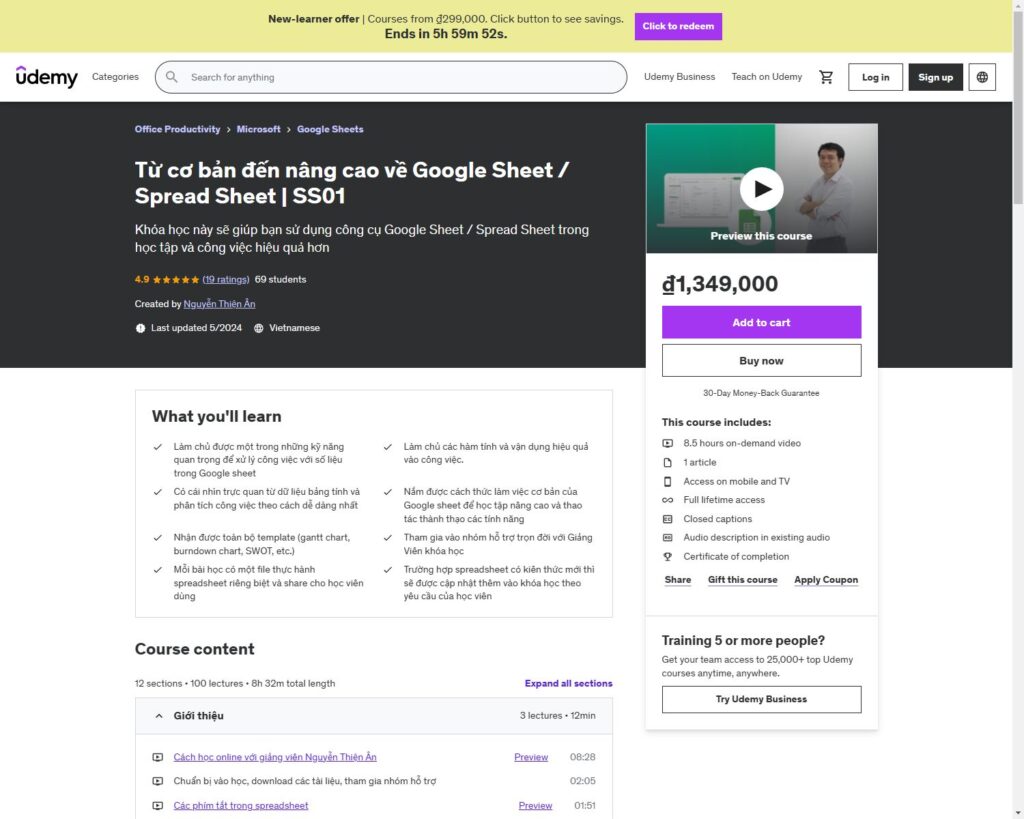The height and width of the screenshot is (819, 1024).
Task: Open instructor Nguyễn Thiện Ân link
Action: (219, 304)
